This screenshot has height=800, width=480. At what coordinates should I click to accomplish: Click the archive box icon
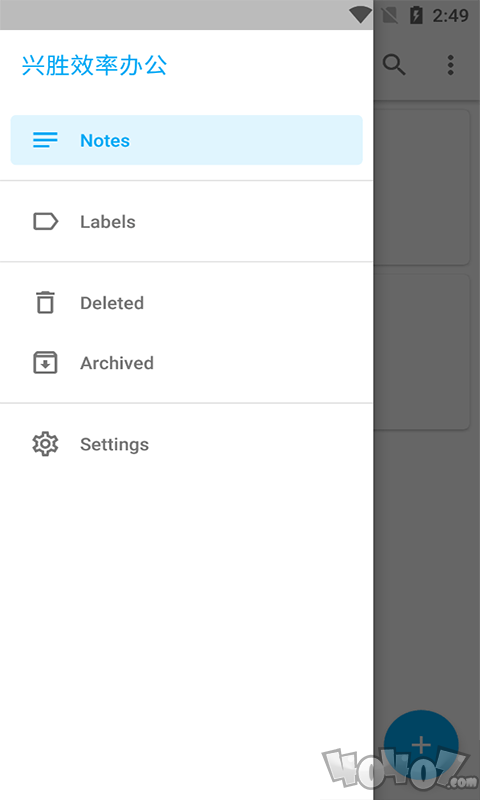click(45, 363)
